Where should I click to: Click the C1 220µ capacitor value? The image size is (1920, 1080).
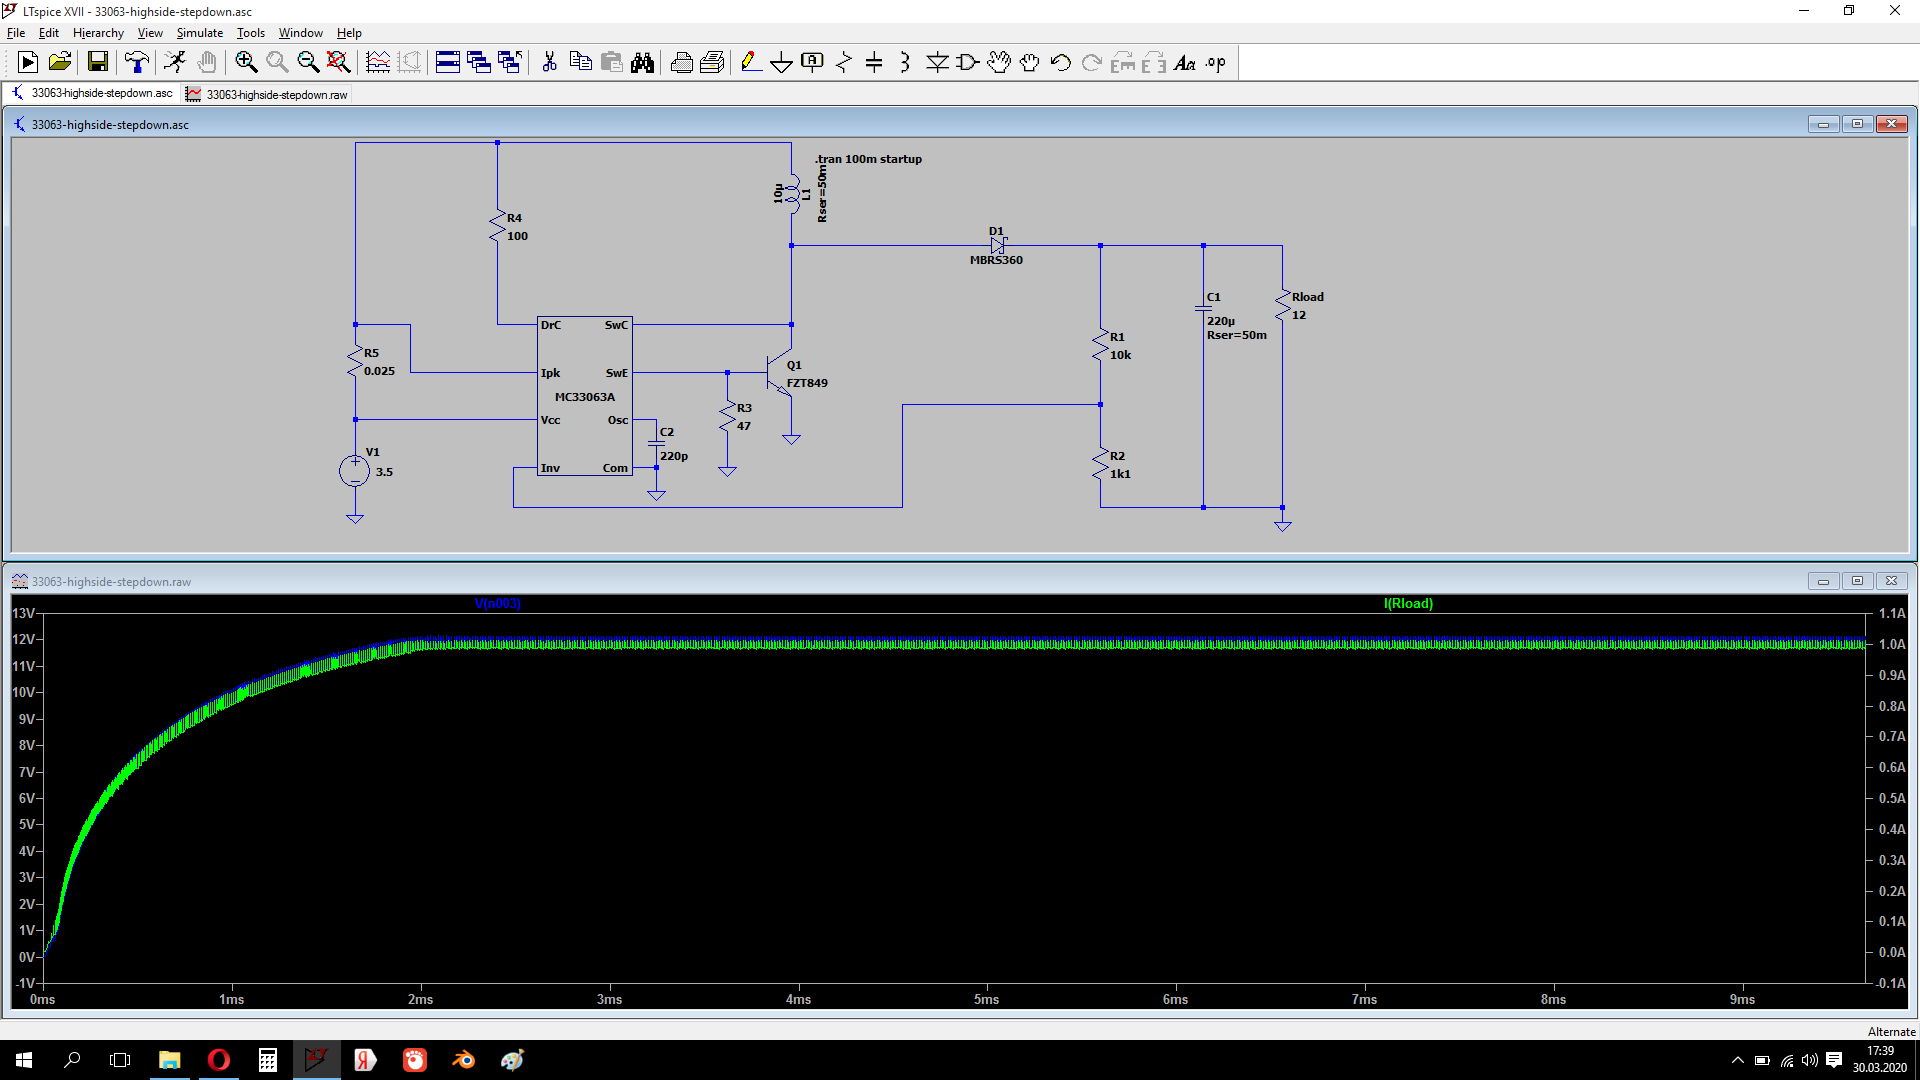tap(1221, 321)
